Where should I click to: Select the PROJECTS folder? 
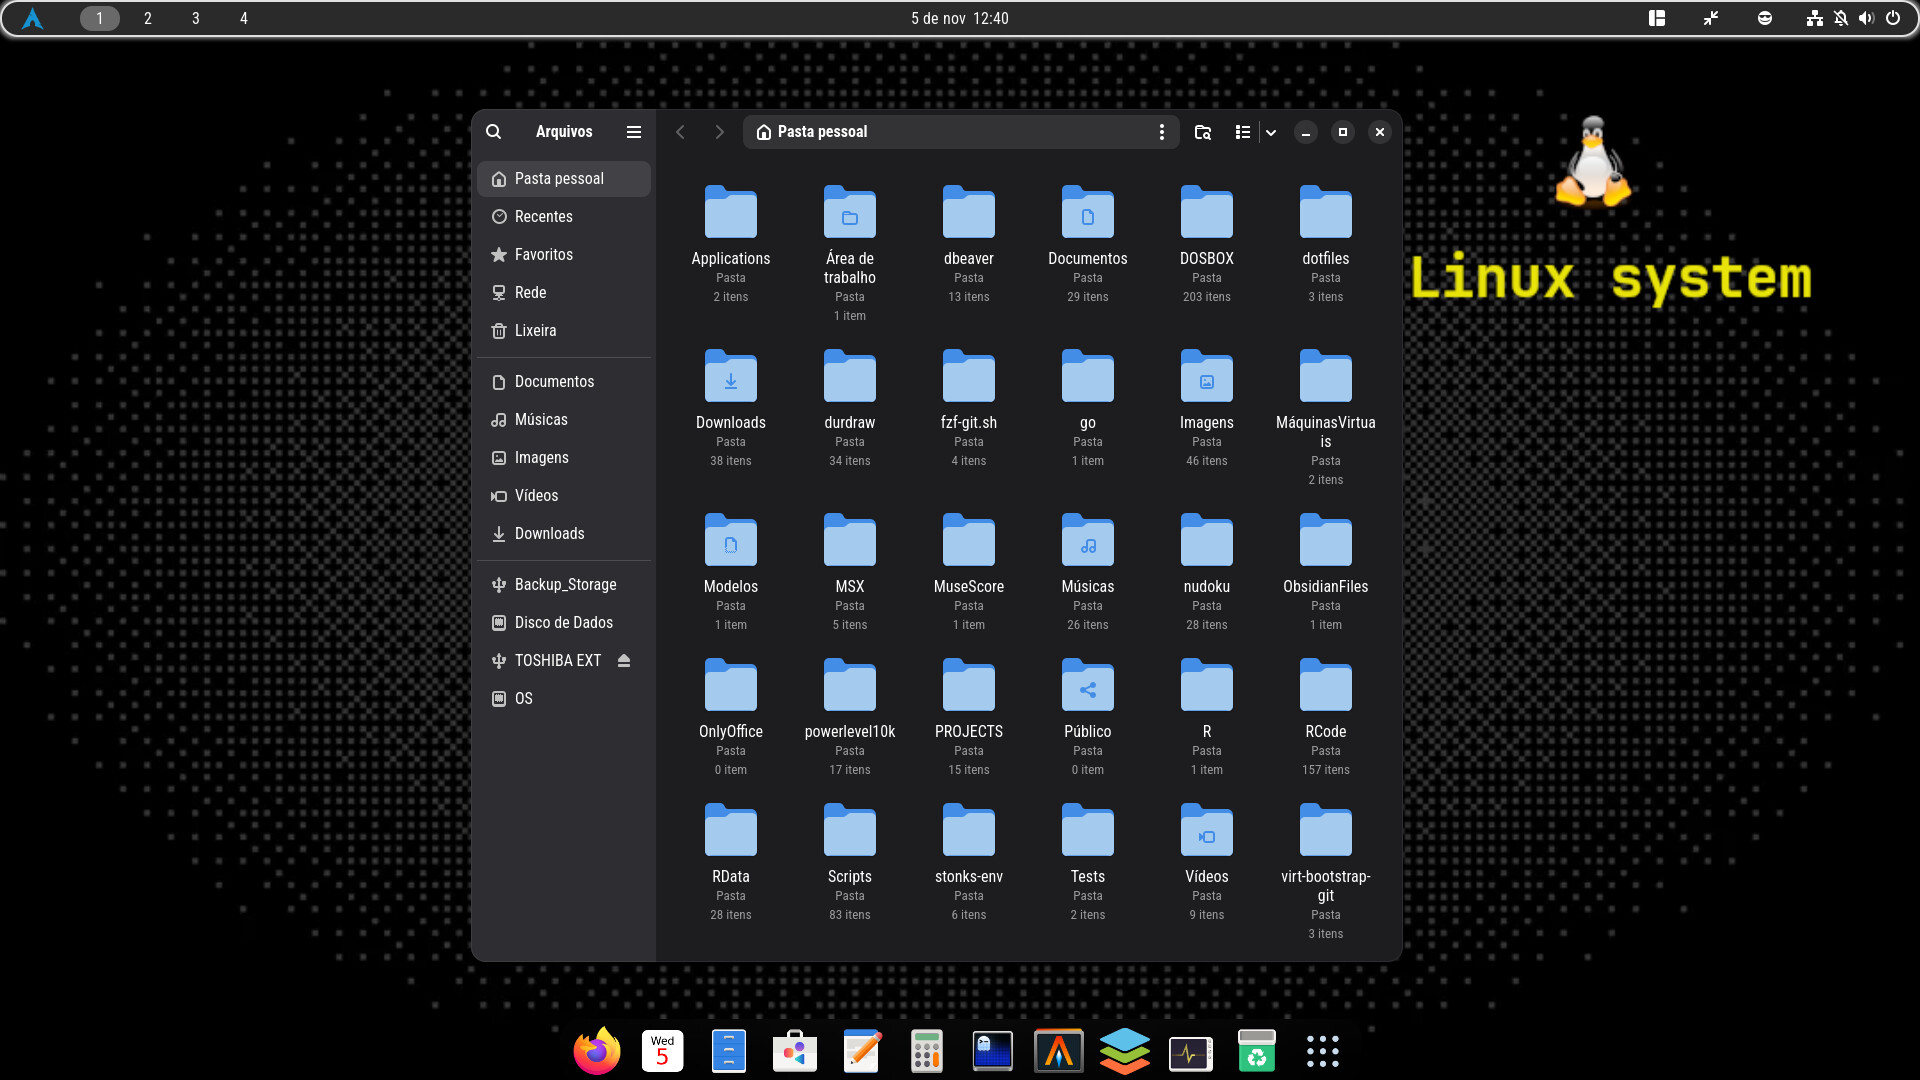(x=968, y=687)
